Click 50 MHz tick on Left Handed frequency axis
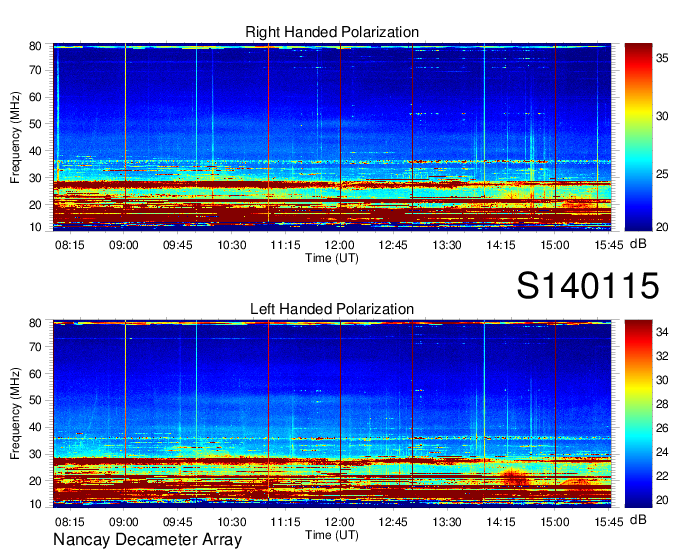This screenshot has height=552, width=680. 35,401
